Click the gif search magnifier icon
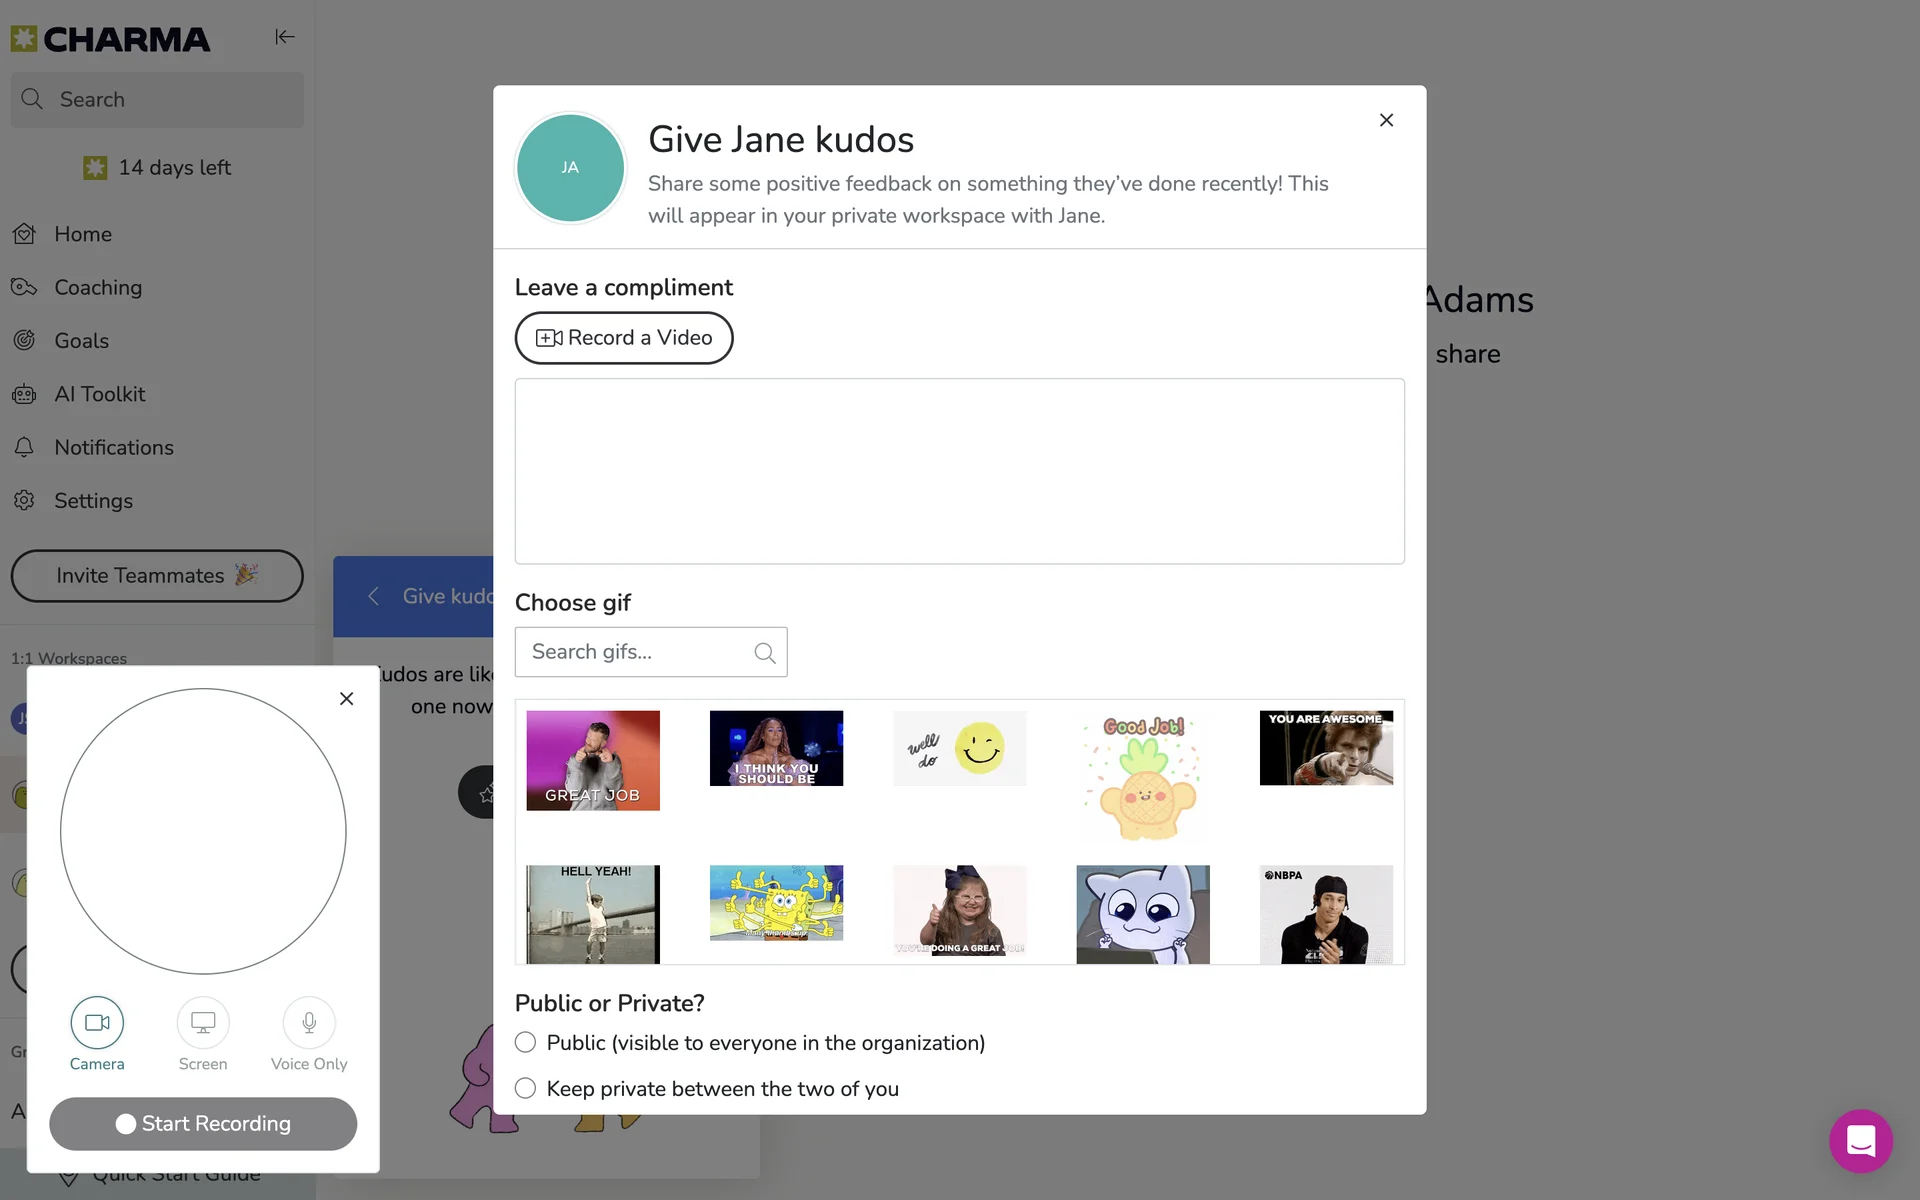 765,653
